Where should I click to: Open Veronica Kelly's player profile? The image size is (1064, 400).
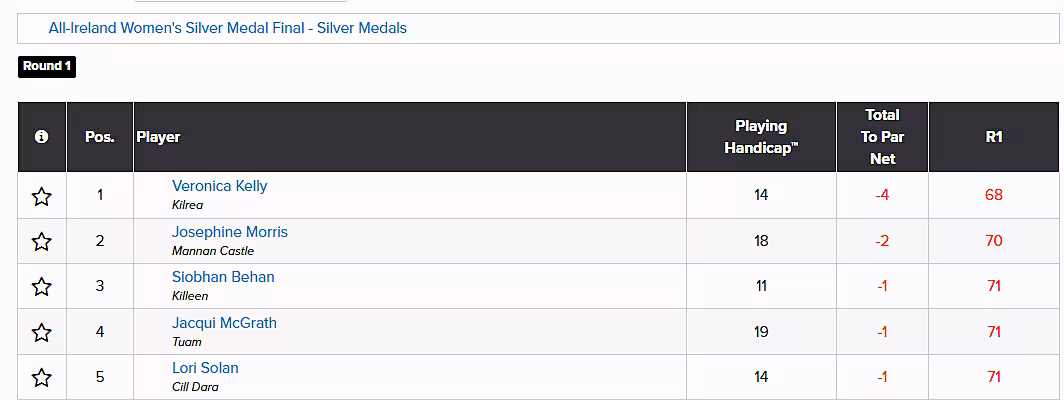point(219,186)
